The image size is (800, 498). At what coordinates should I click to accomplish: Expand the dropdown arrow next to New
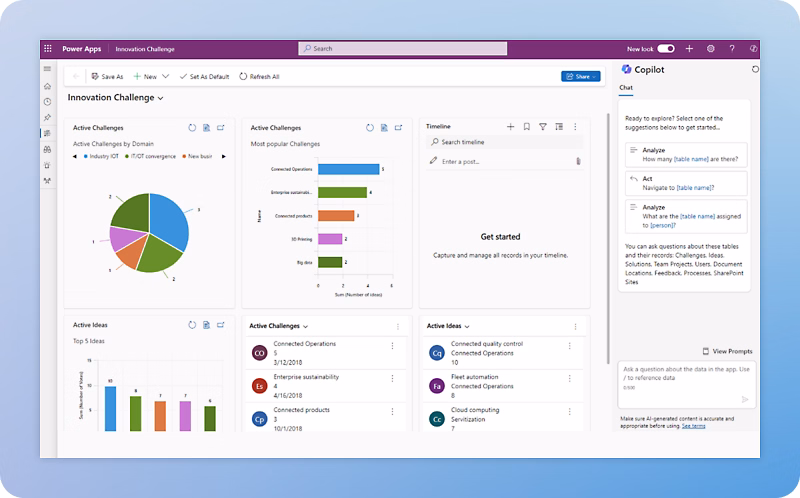[165, 77]
